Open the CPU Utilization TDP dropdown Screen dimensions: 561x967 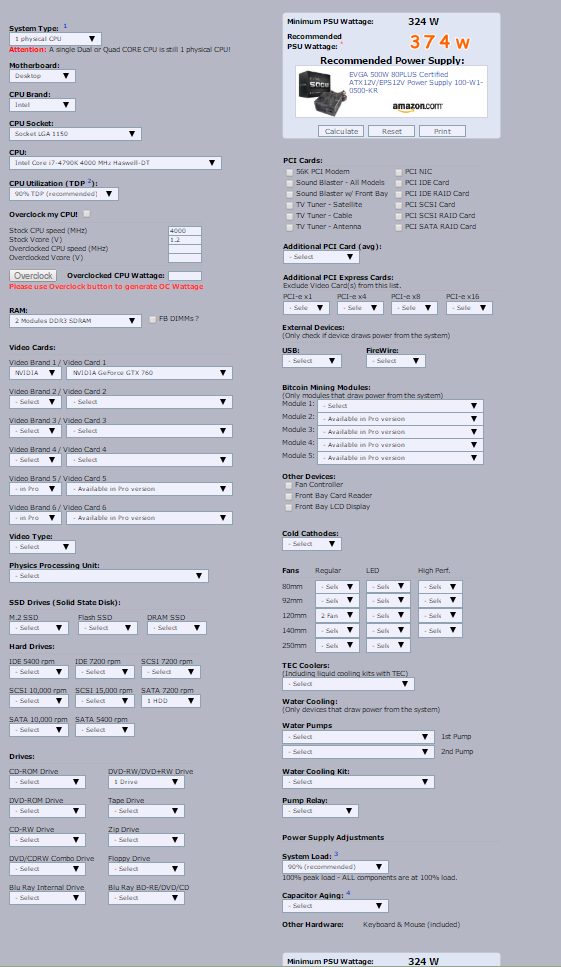pyautogui.click(x=63, y=194)
